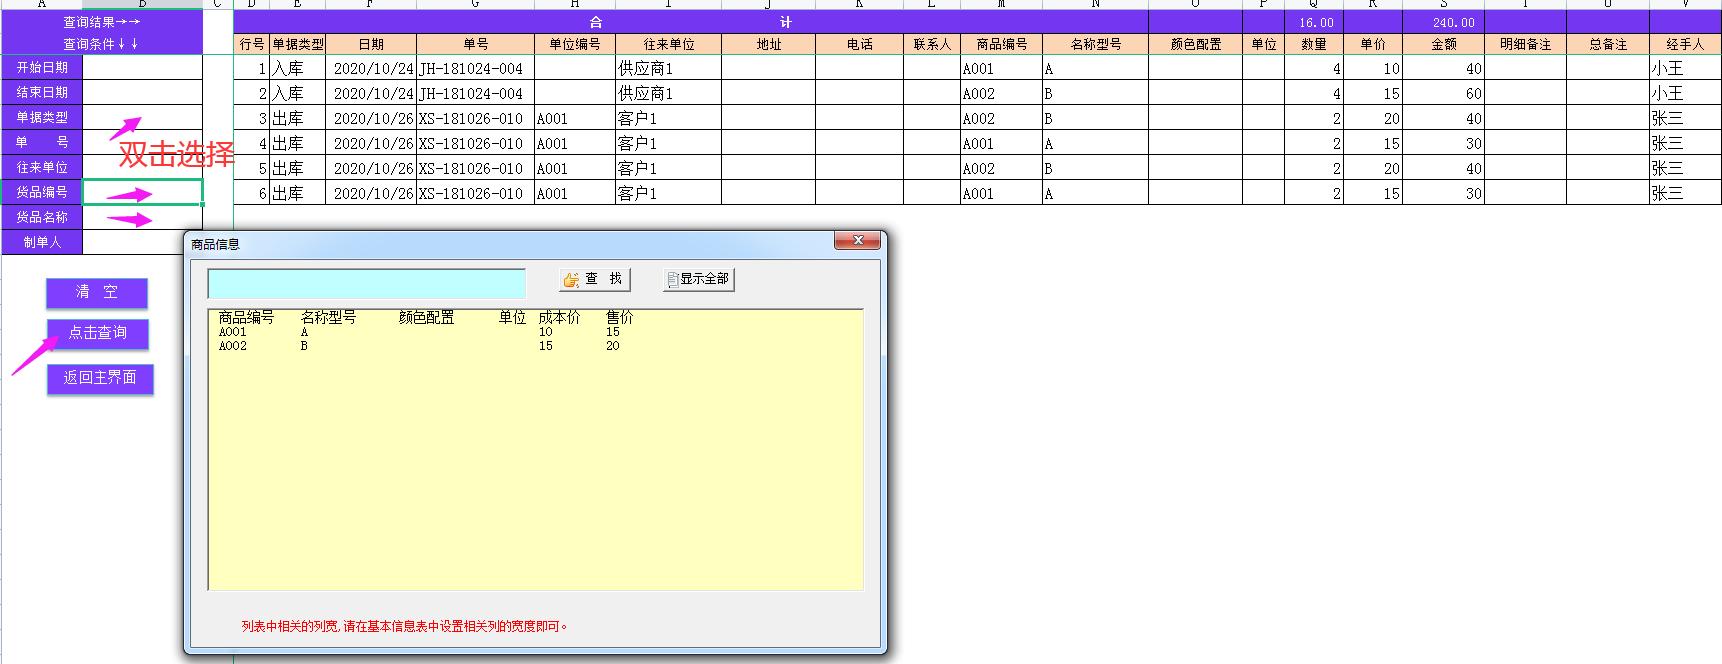The width and height of the screenshot is (1722, 664).
Task: Select the 货品名称 input cell
Action: [x=142, y=217]
